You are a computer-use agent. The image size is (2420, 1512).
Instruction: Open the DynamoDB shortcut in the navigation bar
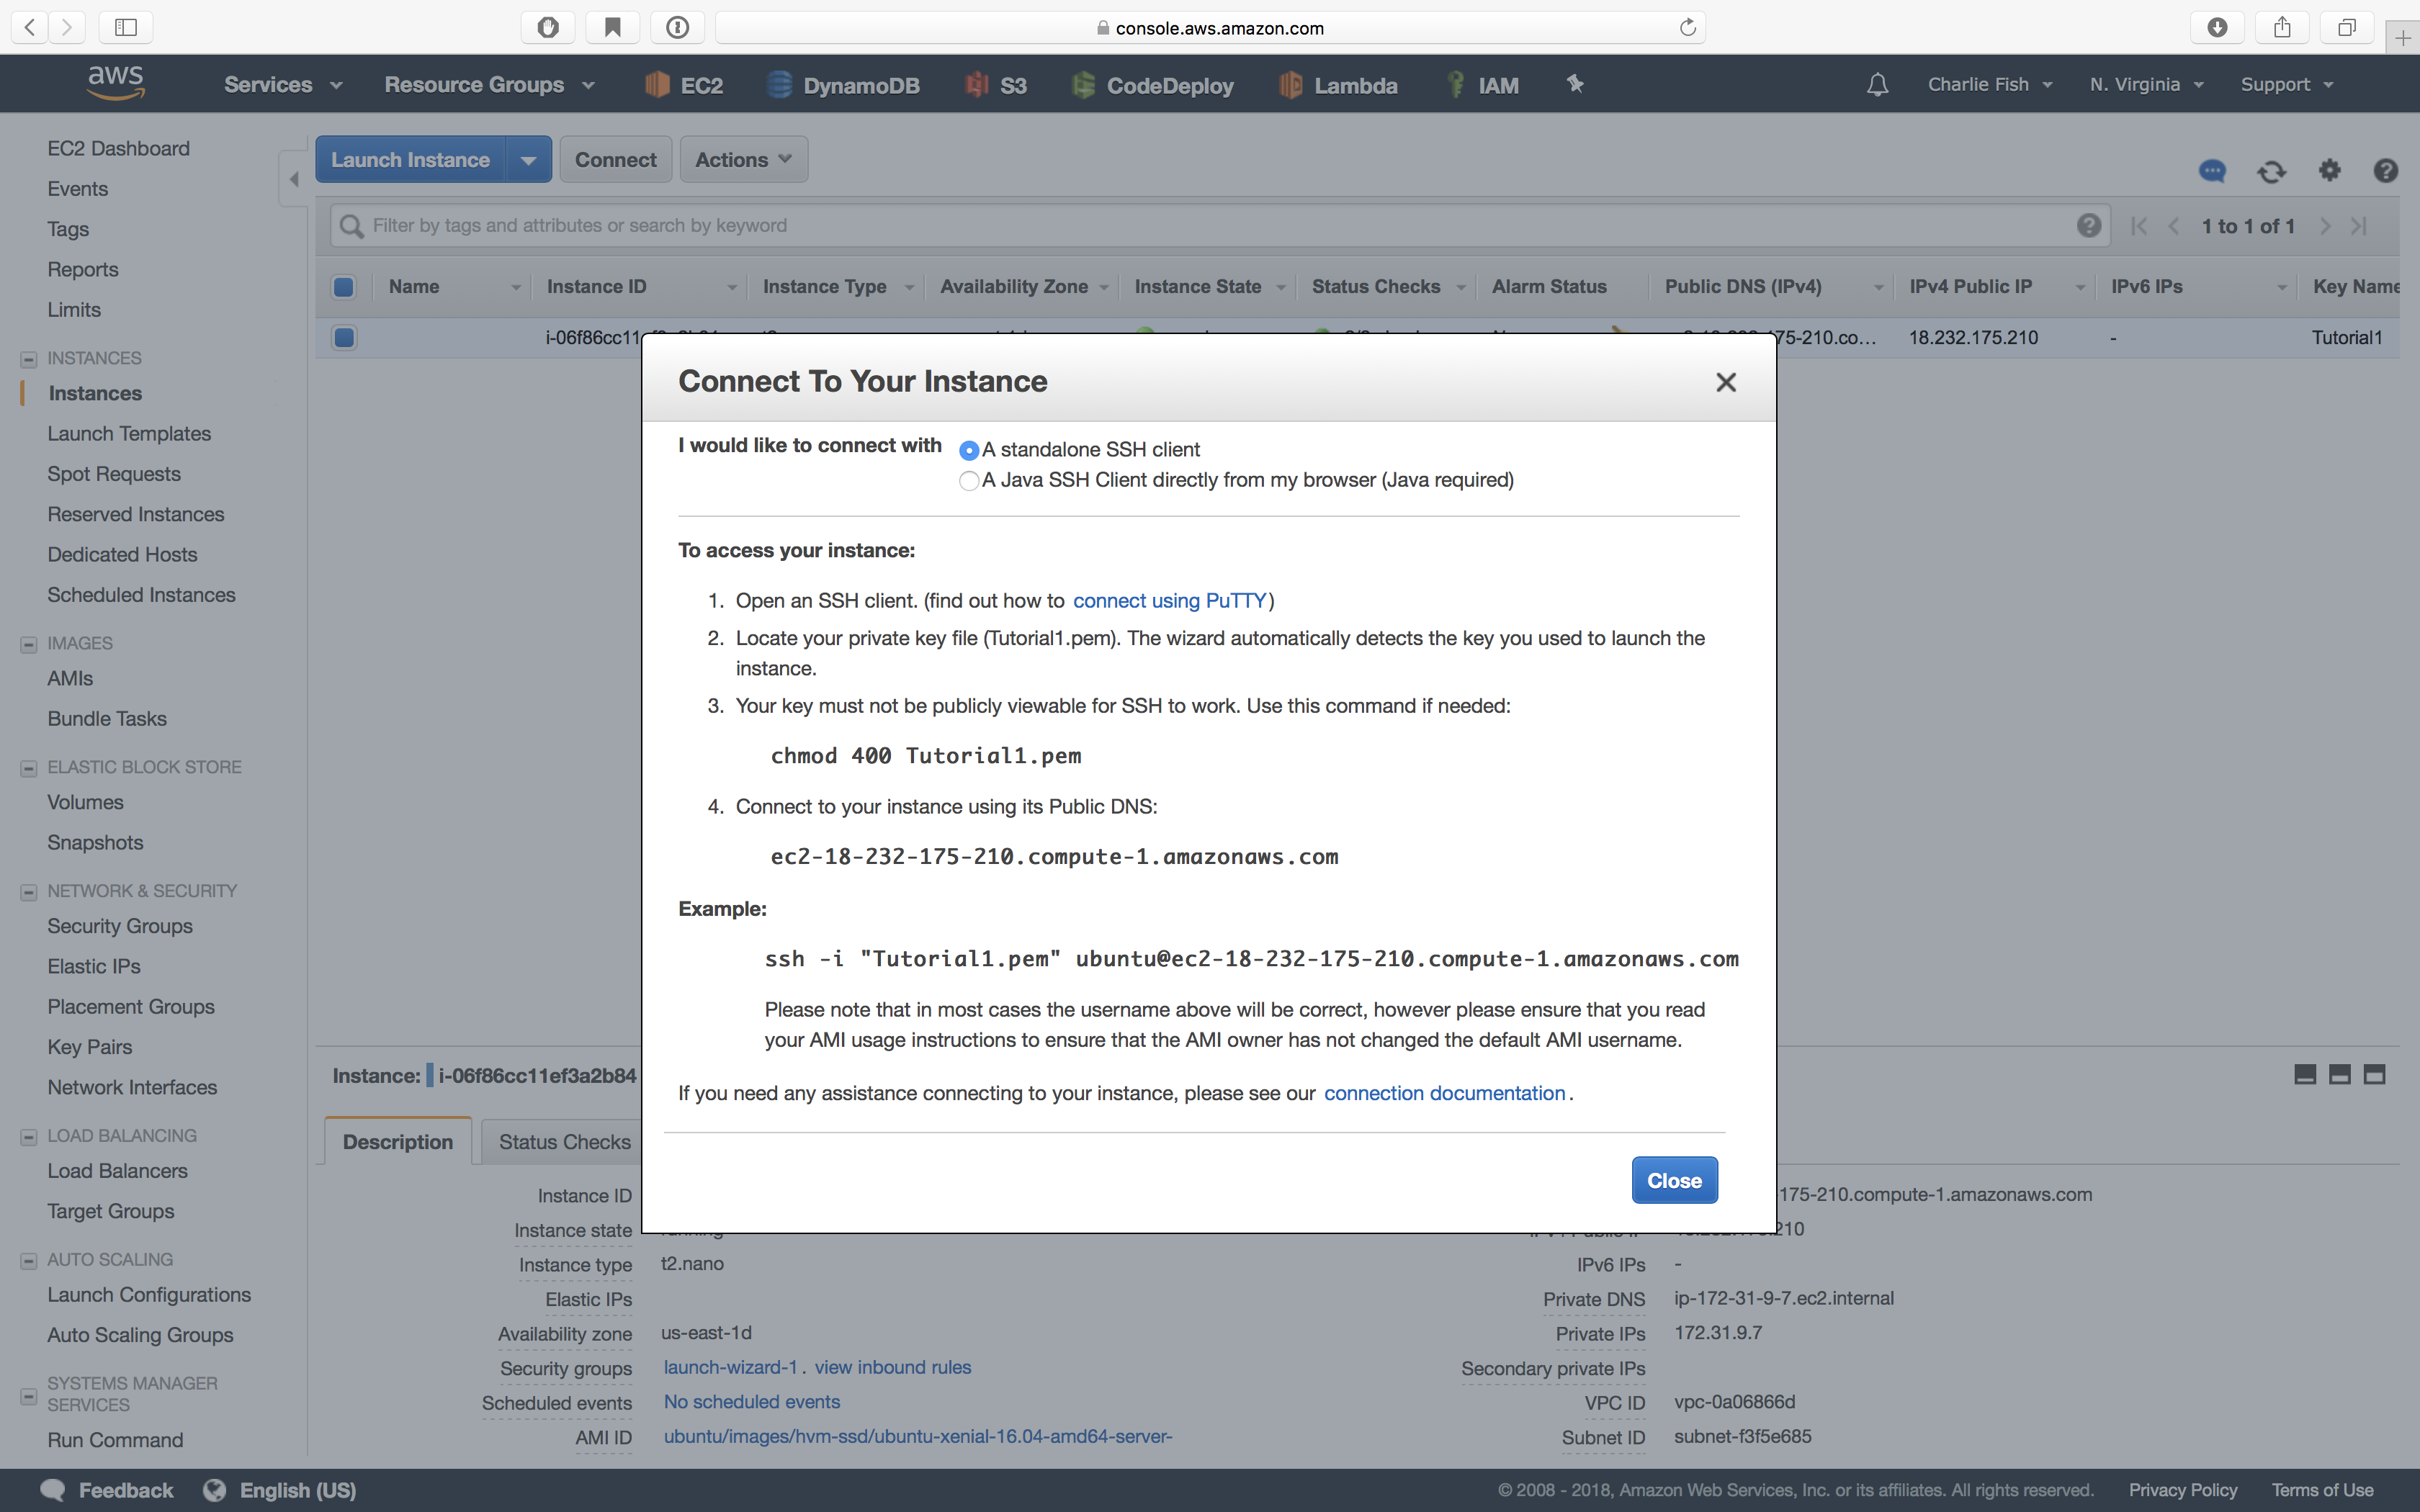(x=843, y=85)
